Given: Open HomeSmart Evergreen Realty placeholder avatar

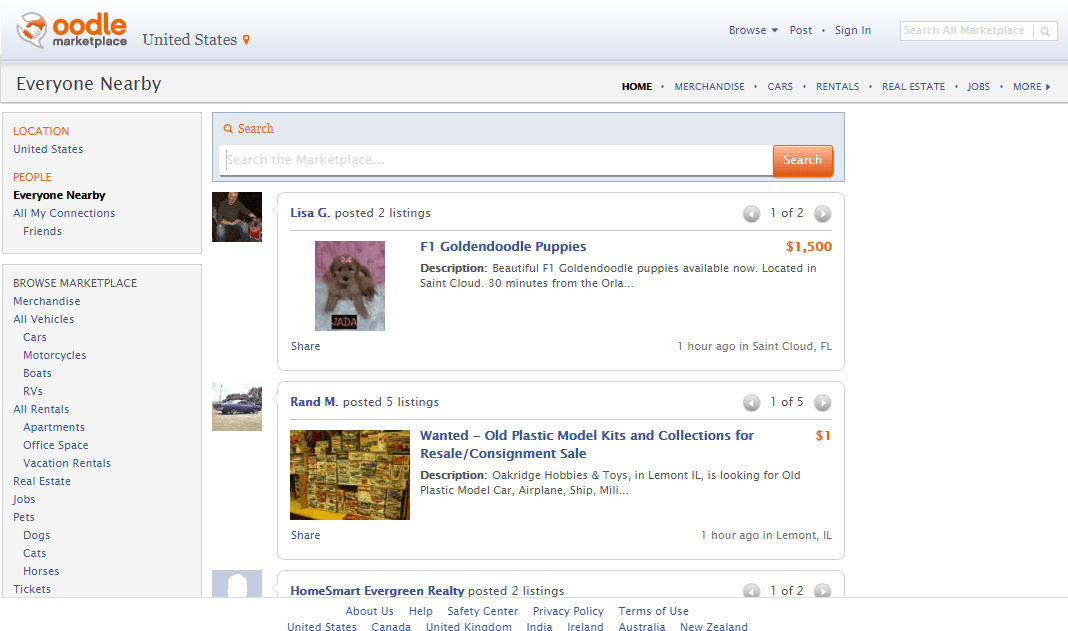Looking at the screenshot, I should pyautogui.click(x=237, y=584).
